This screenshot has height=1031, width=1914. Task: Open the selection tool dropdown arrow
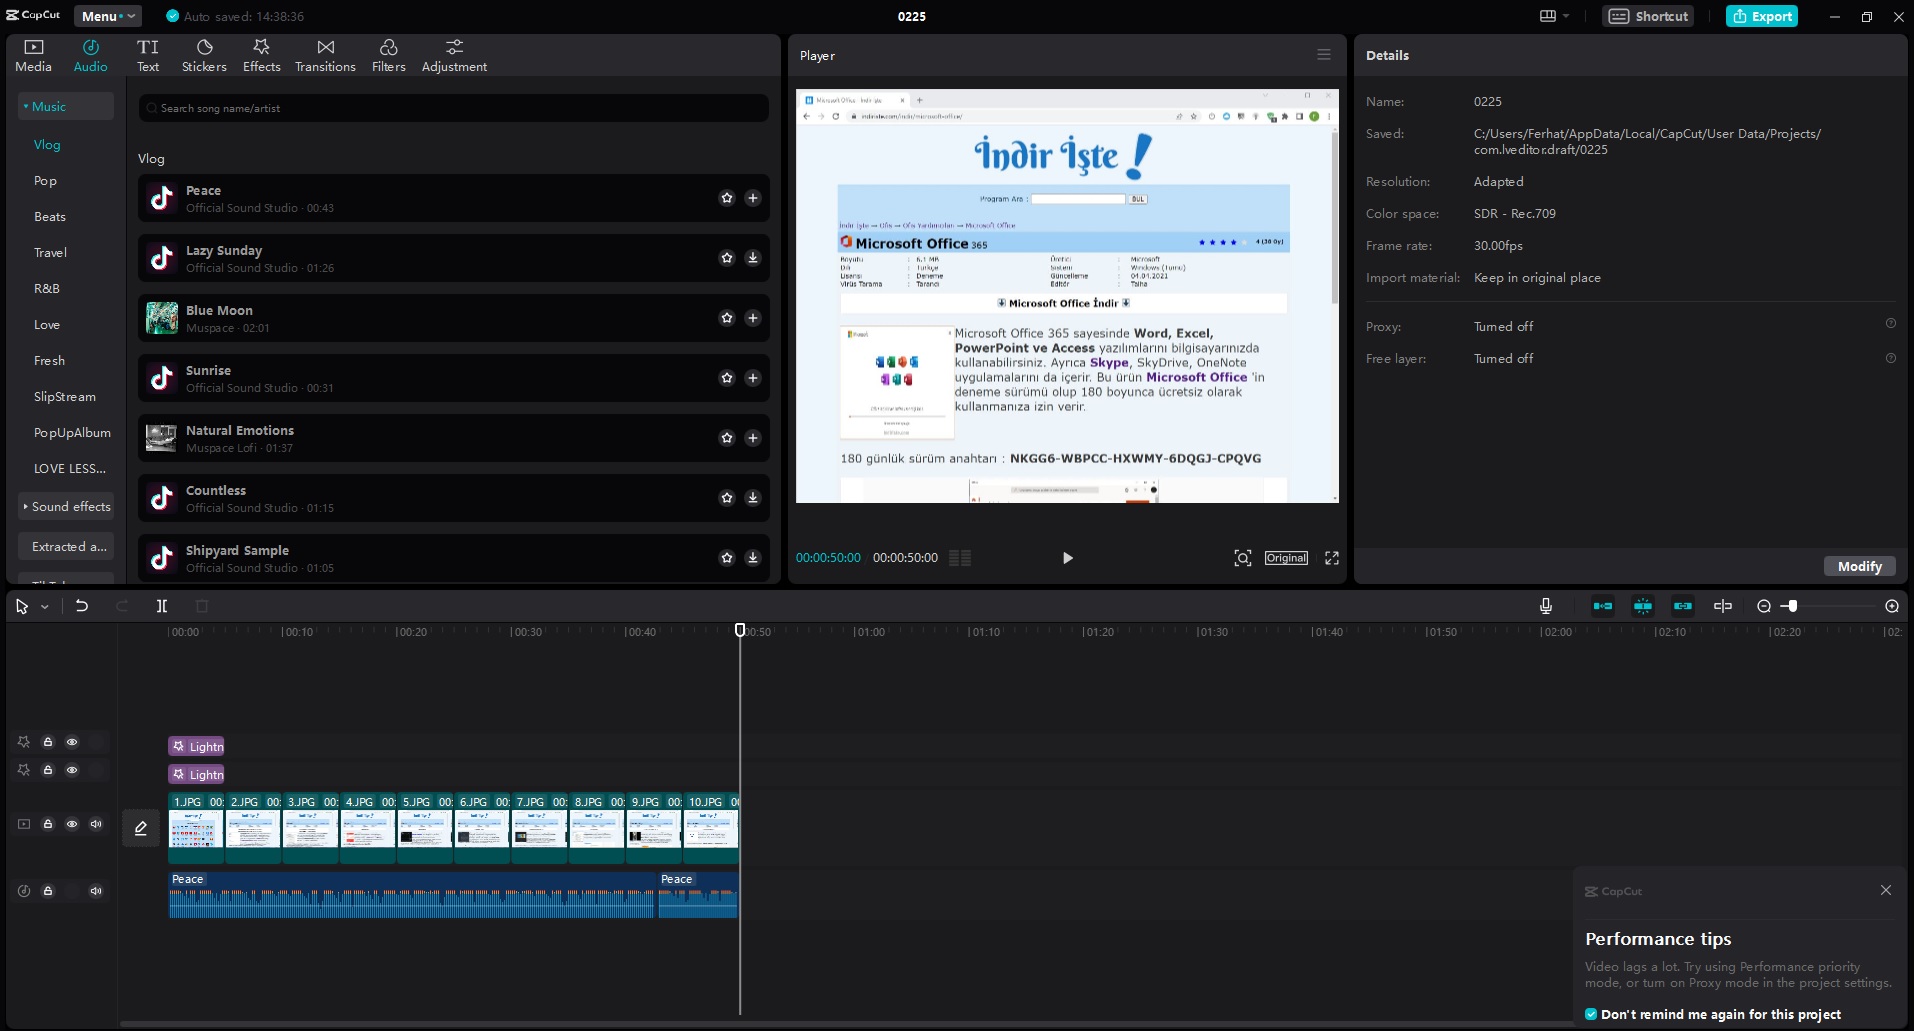coord(45,607)
